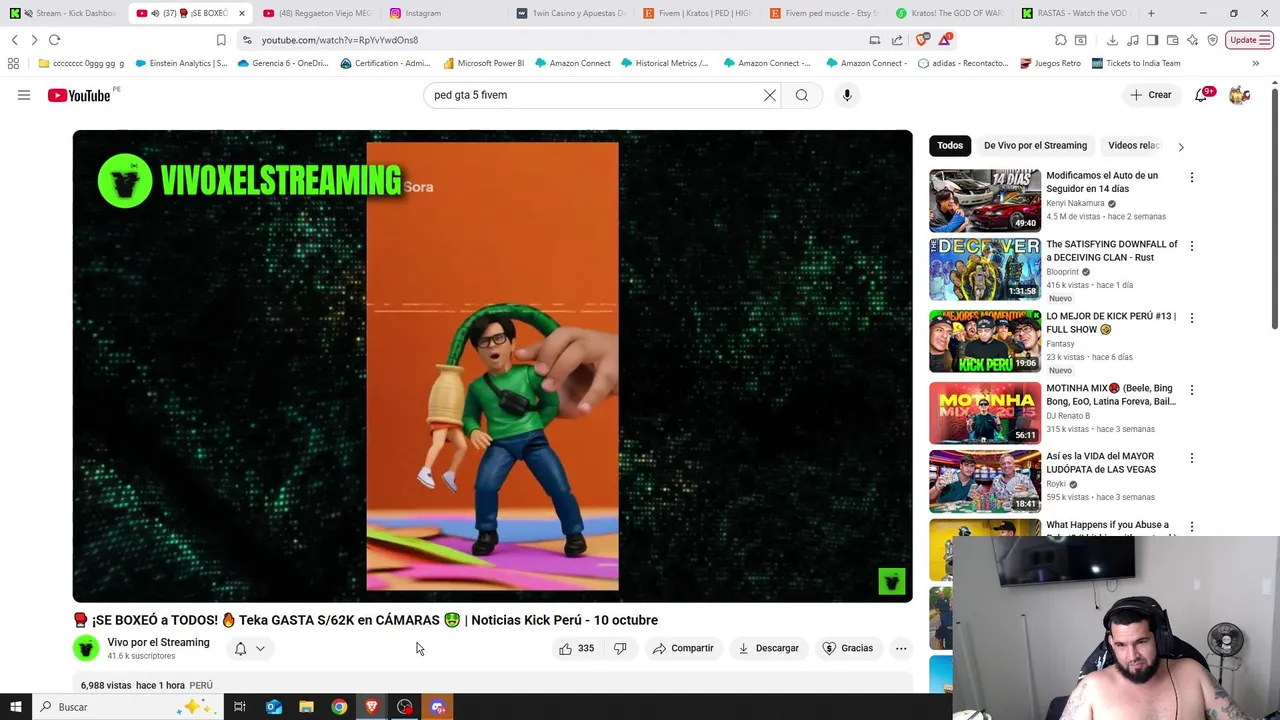Open Brave Shields lion icon in address bar
The image size is (1280, 720).
click(922, 40)
